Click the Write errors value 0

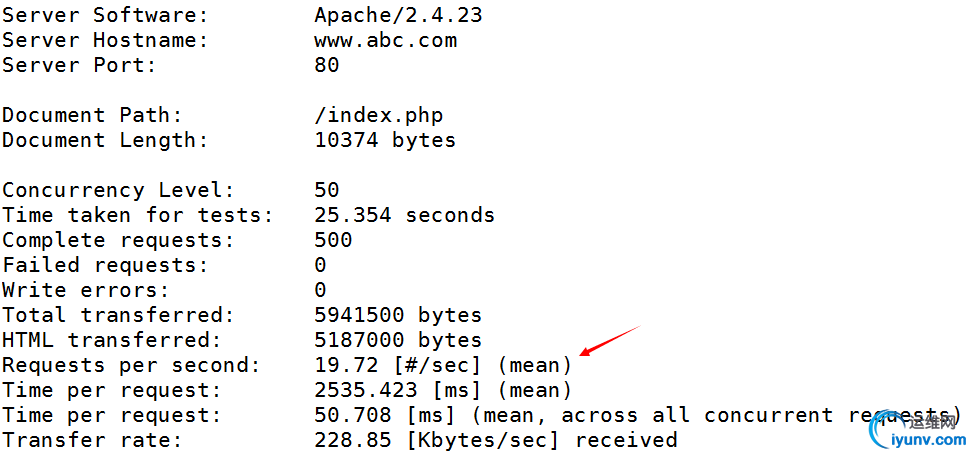320,290
